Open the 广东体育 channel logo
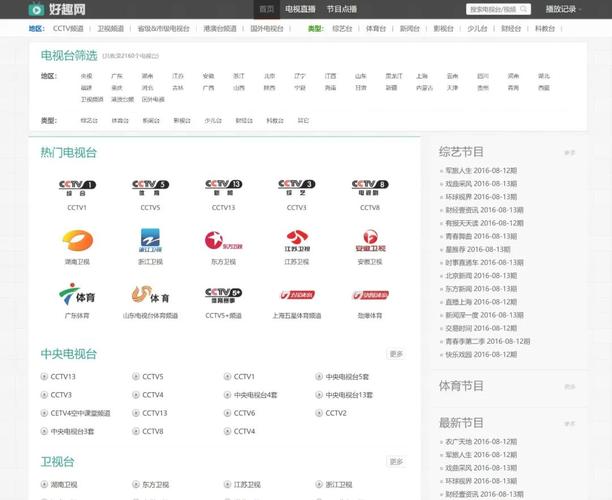The height and width of the screenshot is (500, 612). coord(77,295)
